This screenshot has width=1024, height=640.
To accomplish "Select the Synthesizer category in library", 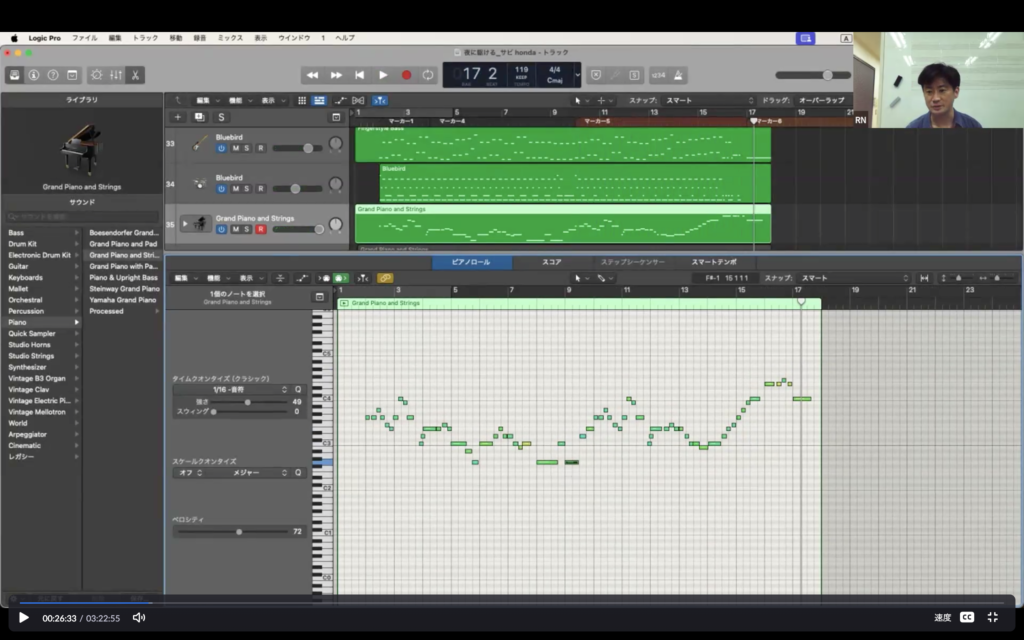I will tap(29, 366).
